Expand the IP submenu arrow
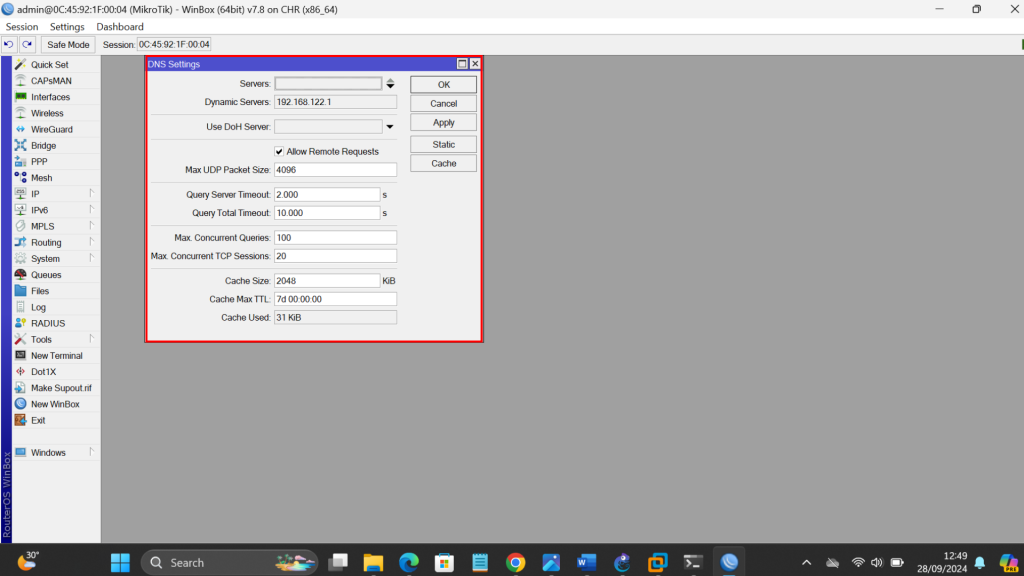Image resolution: width=1024 pixels, height=576 pixels. pos(90,193)
